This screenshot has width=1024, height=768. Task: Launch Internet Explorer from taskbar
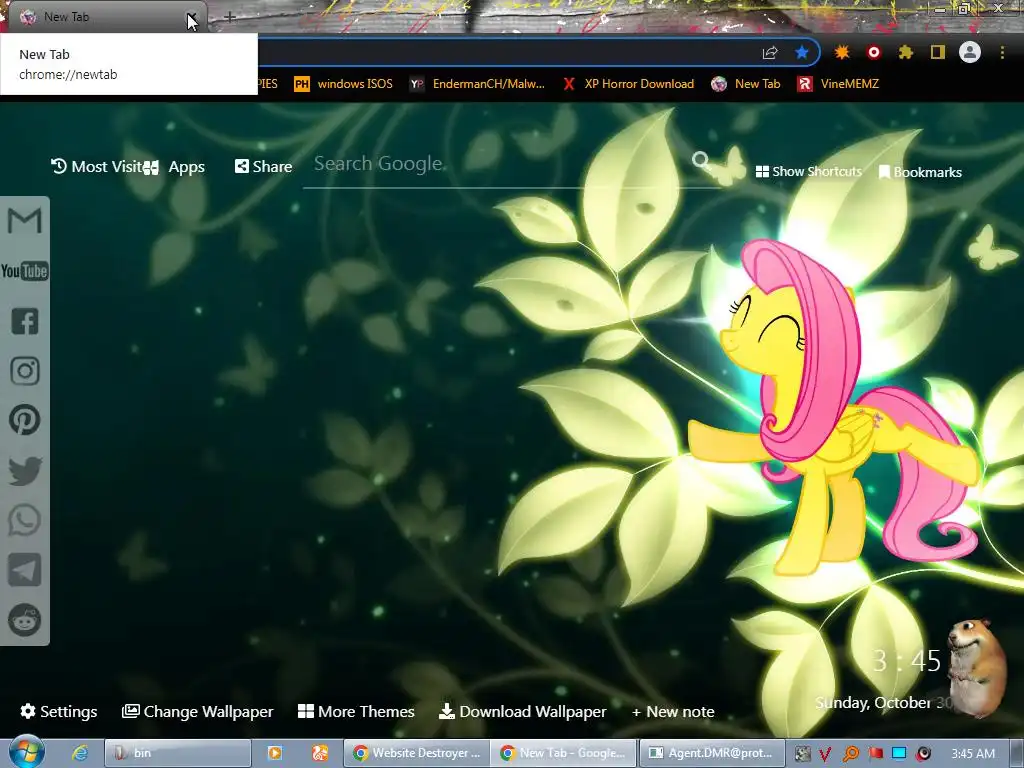pyautogui.click(x=80, y=753)
